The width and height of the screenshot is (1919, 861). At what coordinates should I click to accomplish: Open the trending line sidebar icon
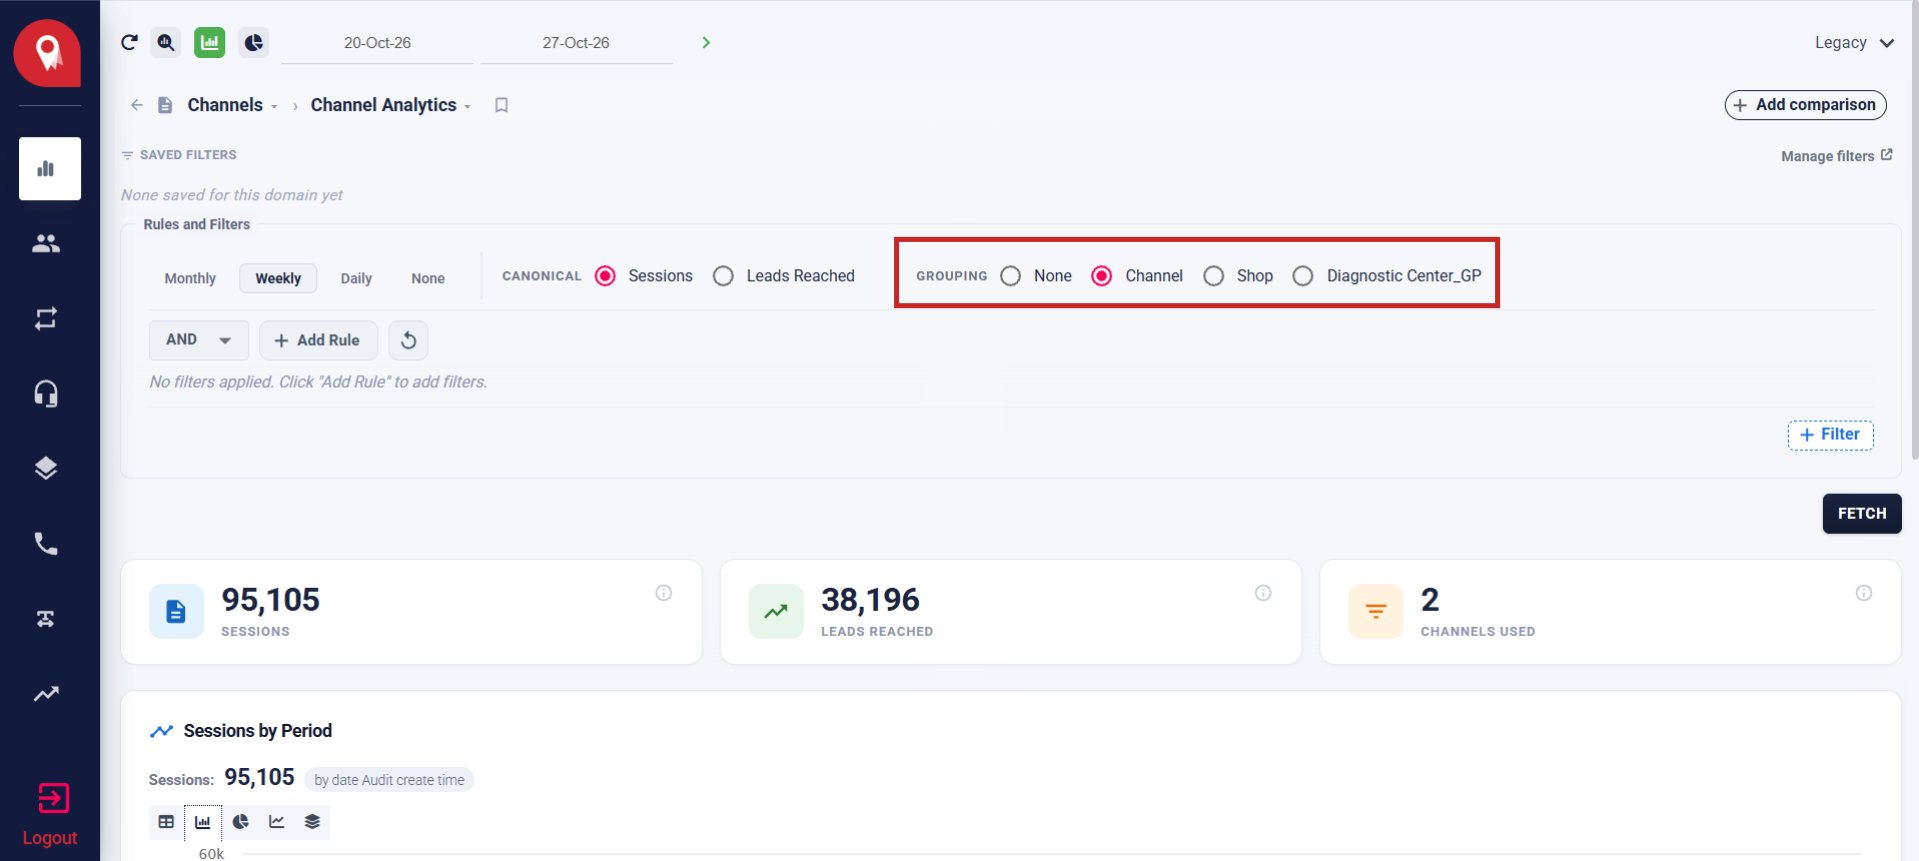click(46, 693)
